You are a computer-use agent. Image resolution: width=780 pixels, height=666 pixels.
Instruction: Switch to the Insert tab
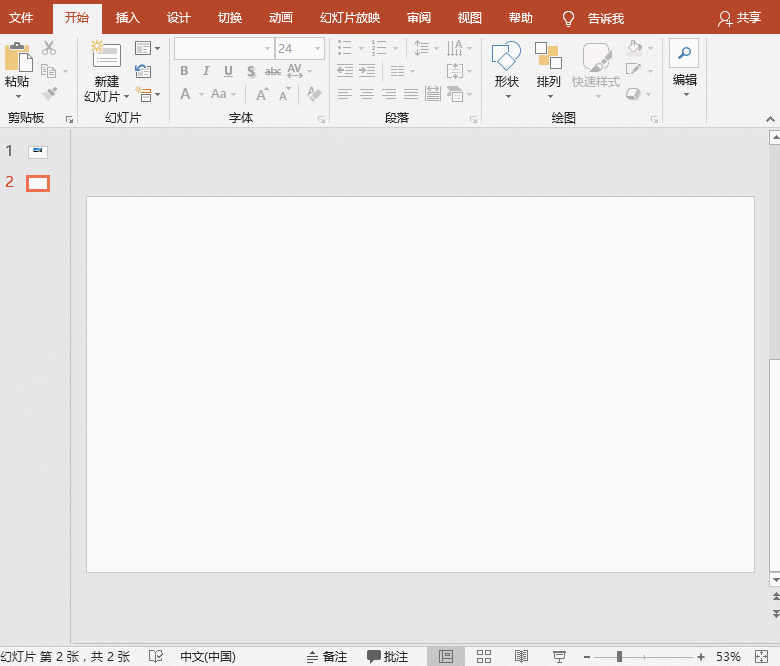pos(127,18)
